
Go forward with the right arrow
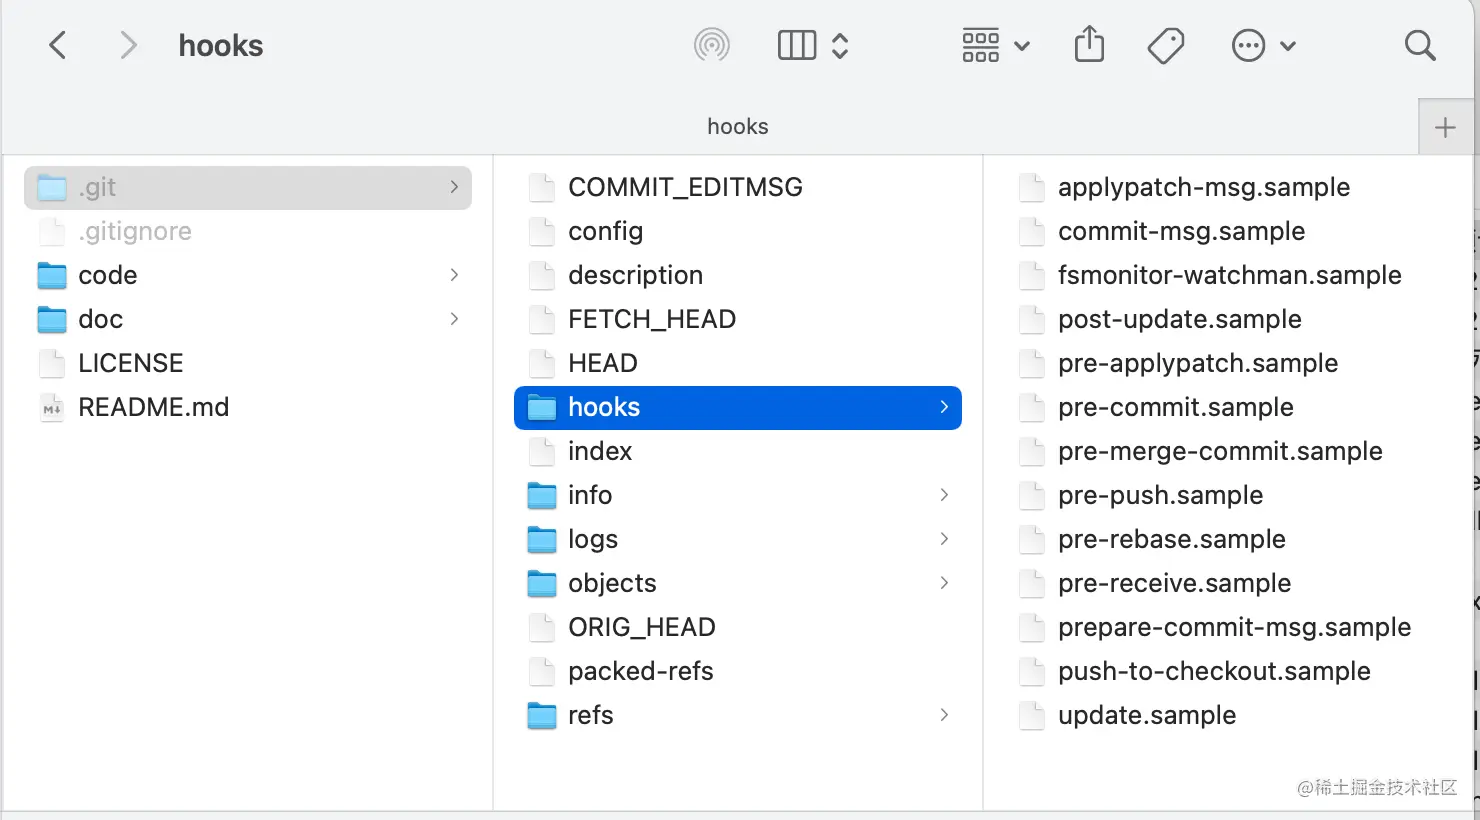coord(128,45)
